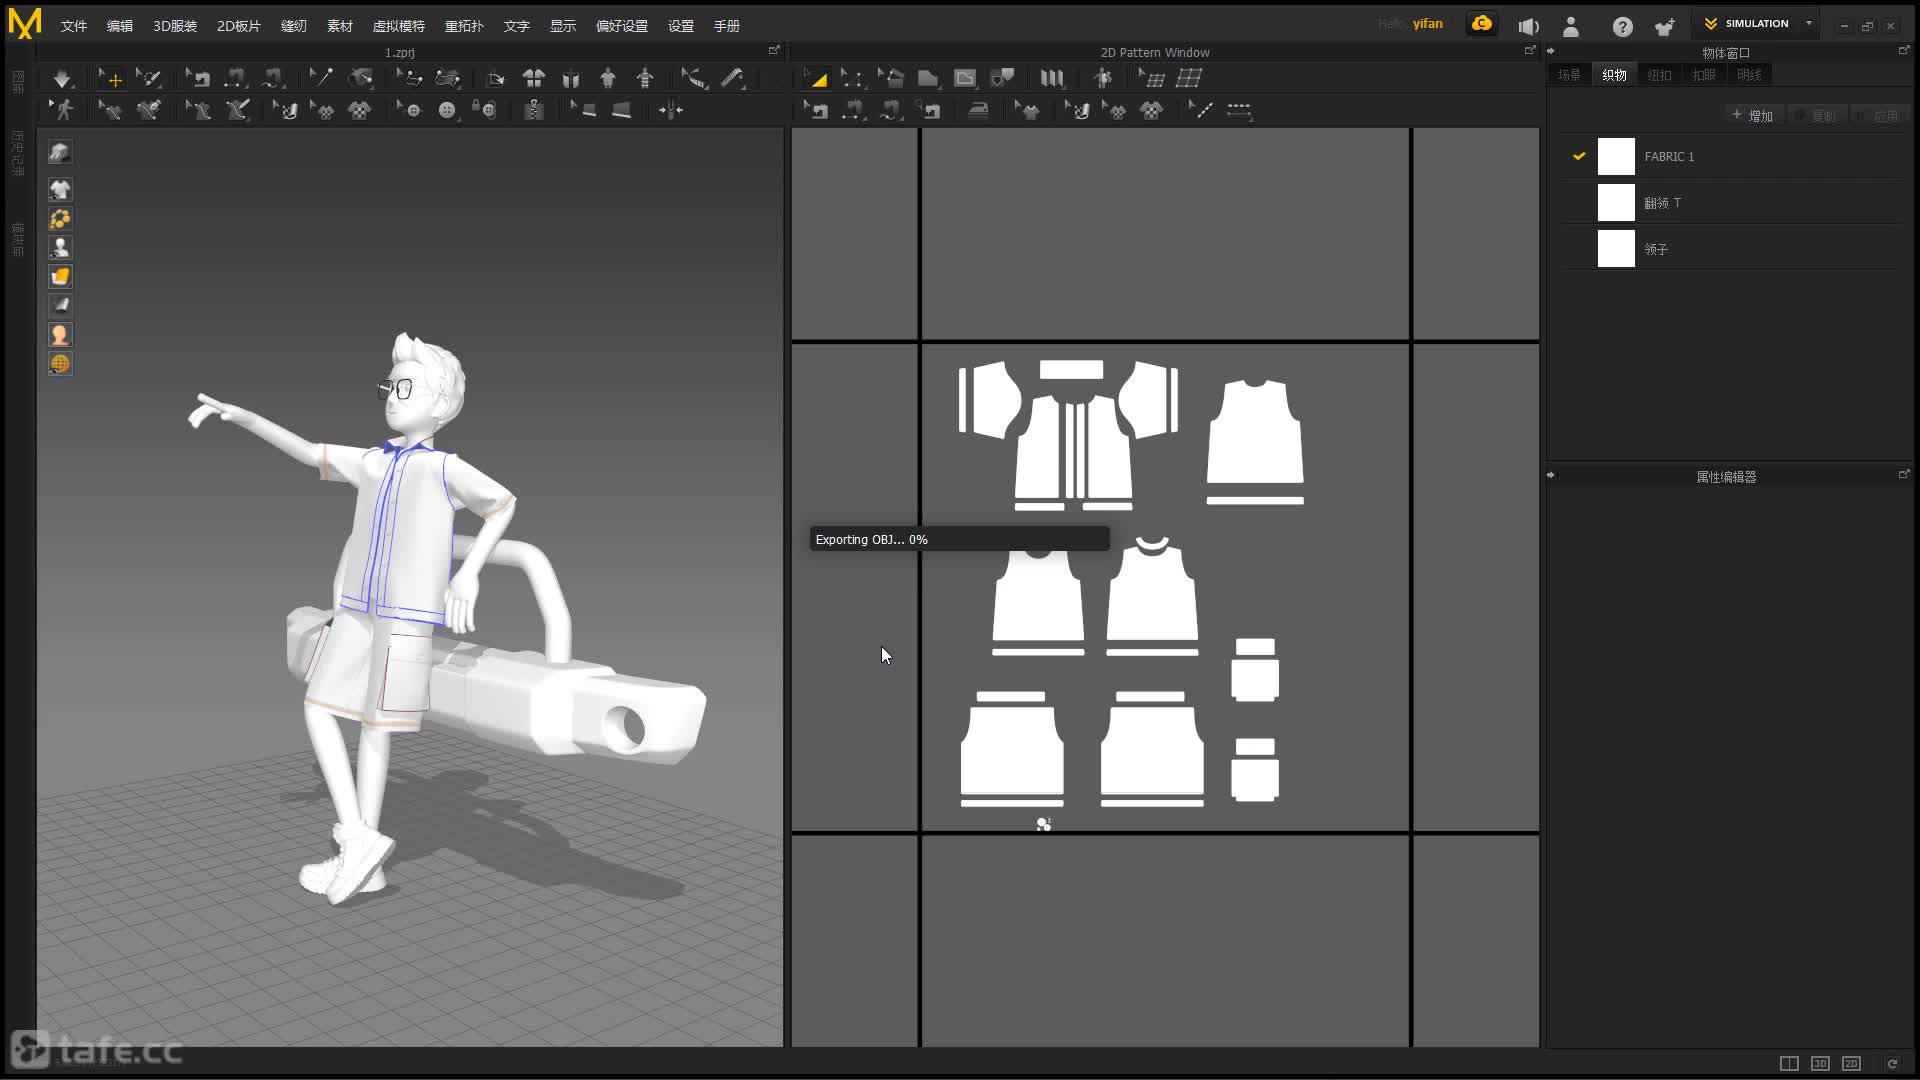The width and height of the screenshot is (1920, 1080).
Task: Click the announcements megaphone icon
Action: click(x=1528, y=27)
